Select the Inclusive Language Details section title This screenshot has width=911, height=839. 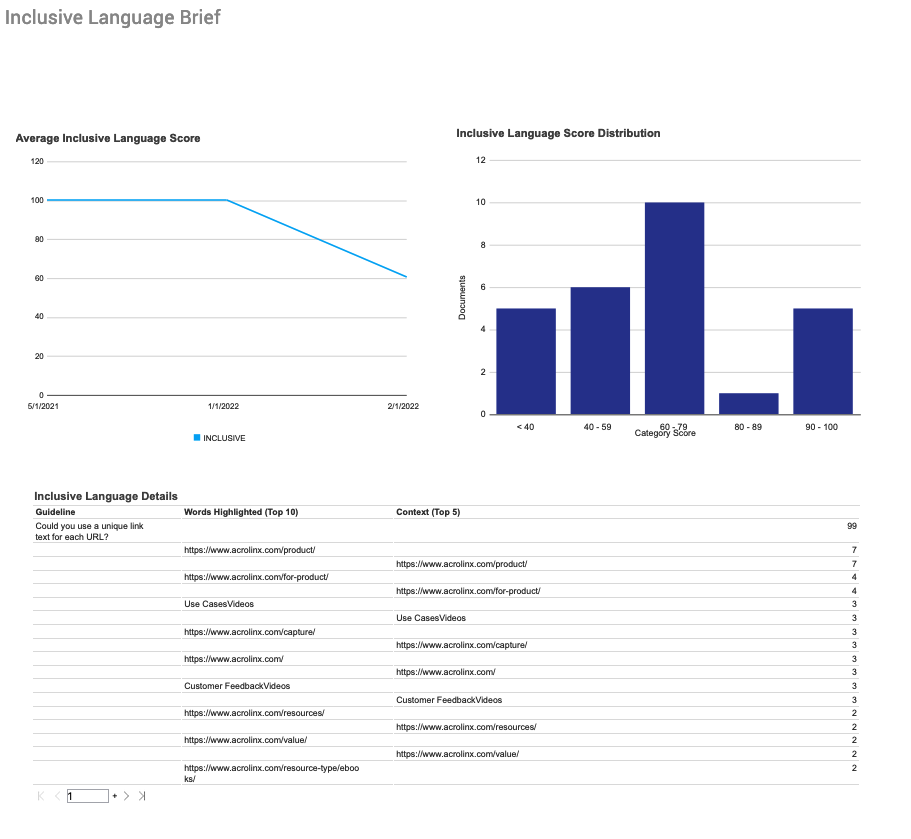[x=105, y=496]
